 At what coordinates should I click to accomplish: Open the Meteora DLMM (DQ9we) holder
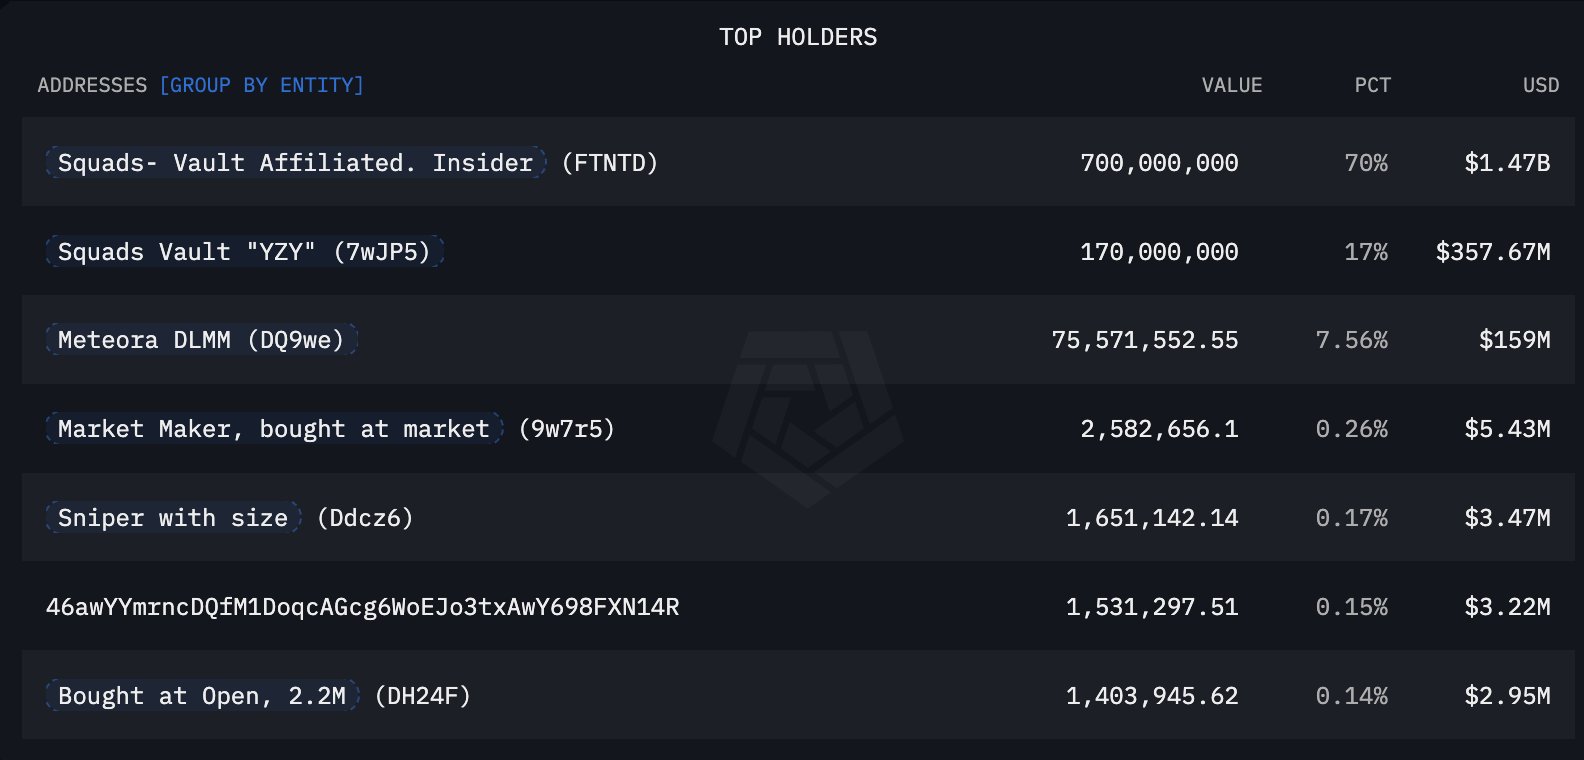click(x=201, y=341)
